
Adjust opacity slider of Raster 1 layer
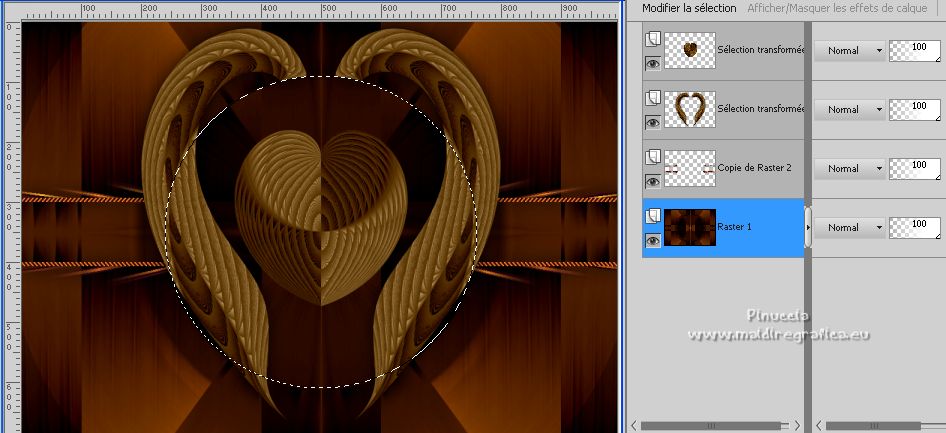tap(915, 228)
